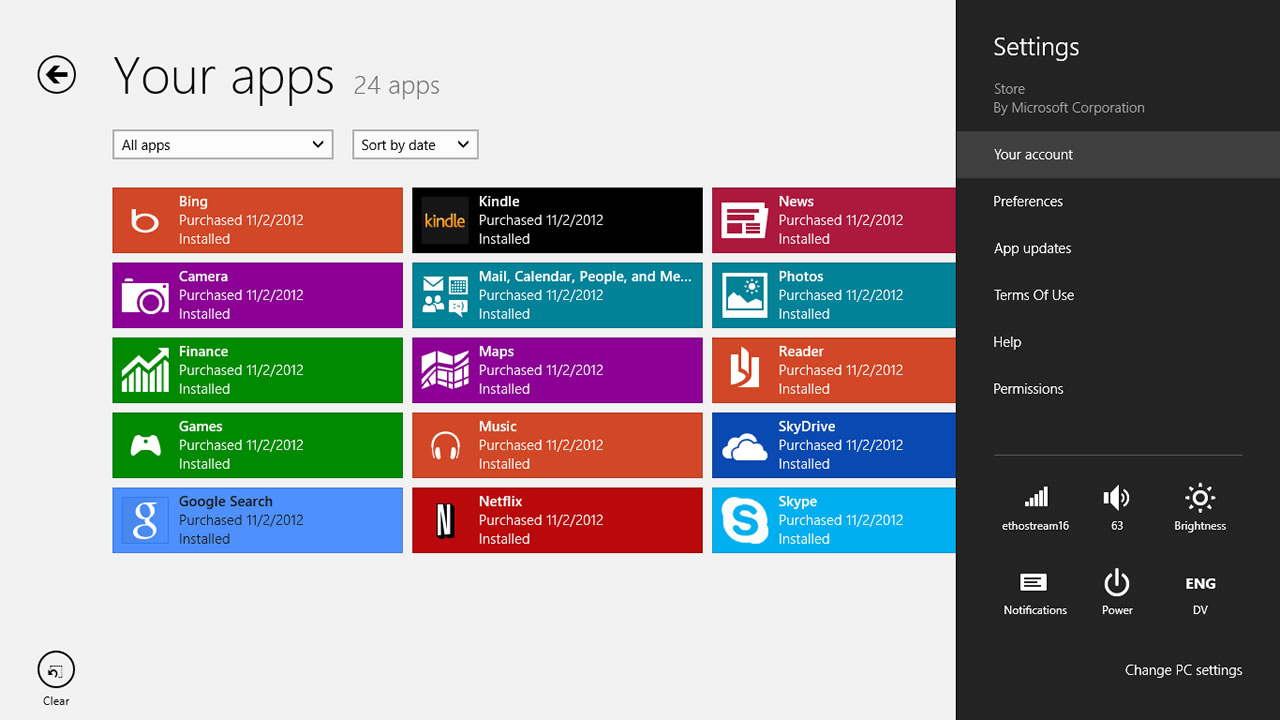The height and width of the screenshot is (720, 1280).
Task: Open the Notifications icon
Action: point(1034,583)
